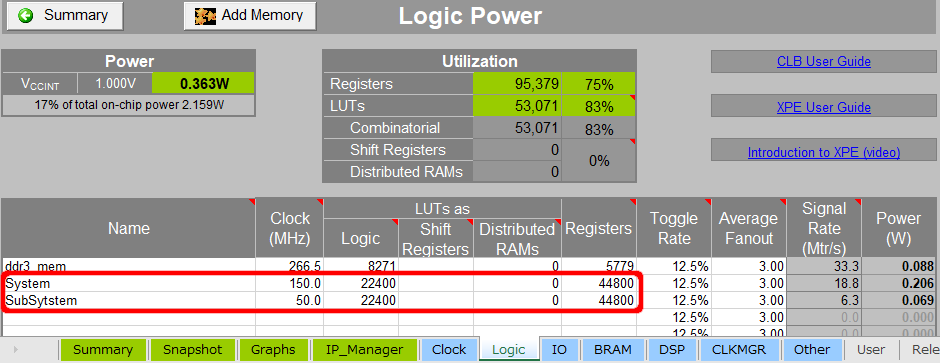Open Introduction to XPE video link
This screenshot has height=363, width=940.
[x=824, y=152]
